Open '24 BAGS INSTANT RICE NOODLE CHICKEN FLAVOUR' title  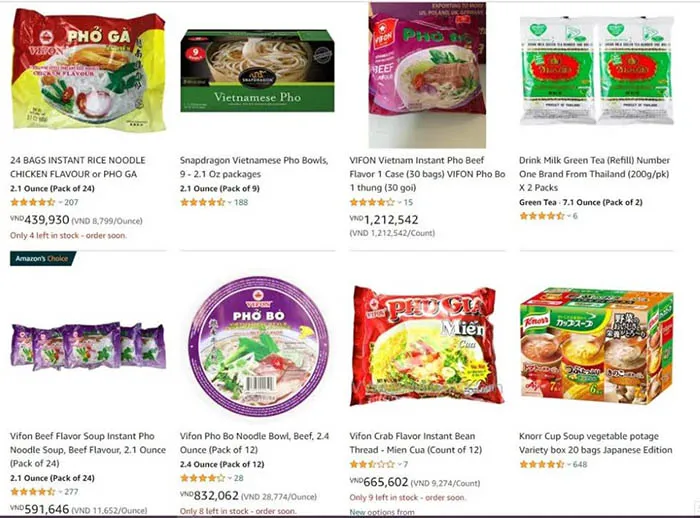pyautogui.click(x=78, y=167)
